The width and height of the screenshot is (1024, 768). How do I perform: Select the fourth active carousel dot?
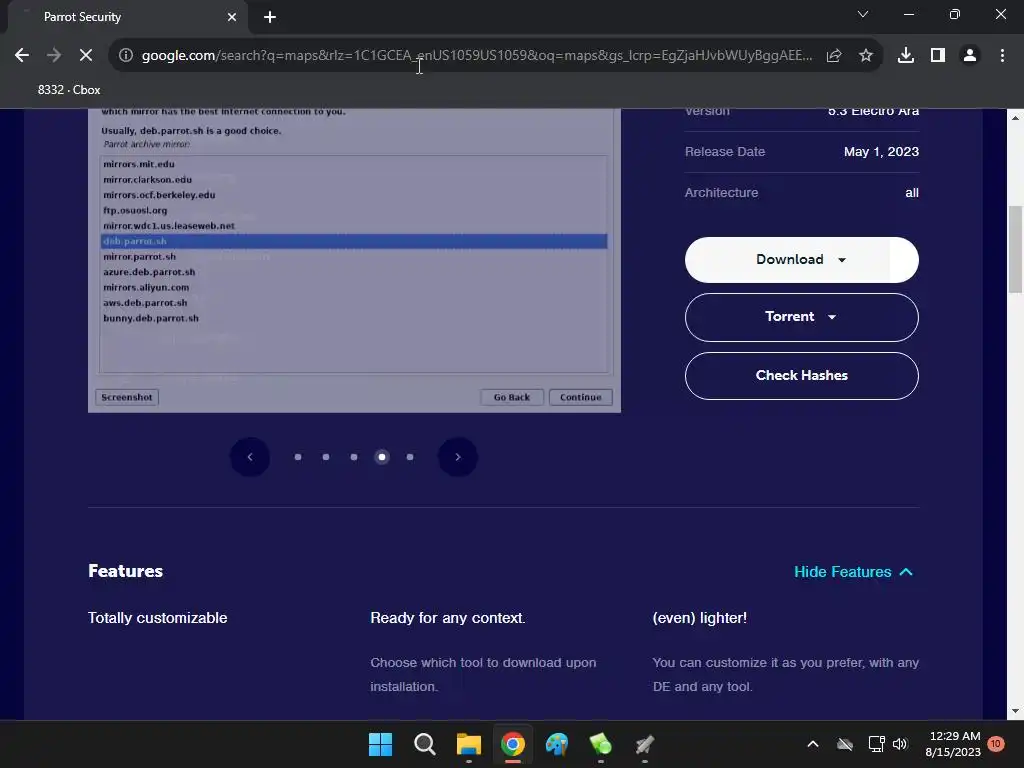(382, 457)
